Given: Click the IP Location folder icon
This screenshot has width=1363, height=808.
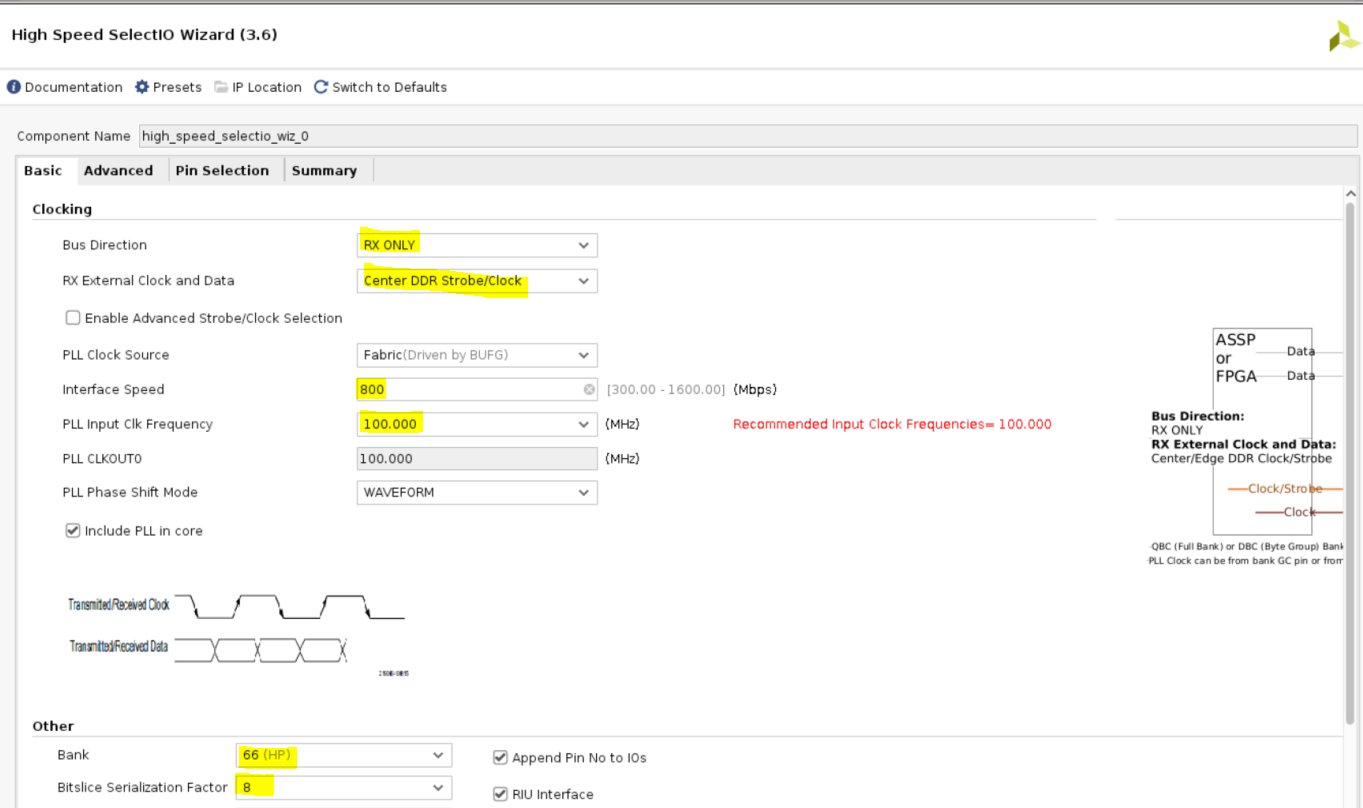Looking at the screenshot, I should click(x=221, y=87).
